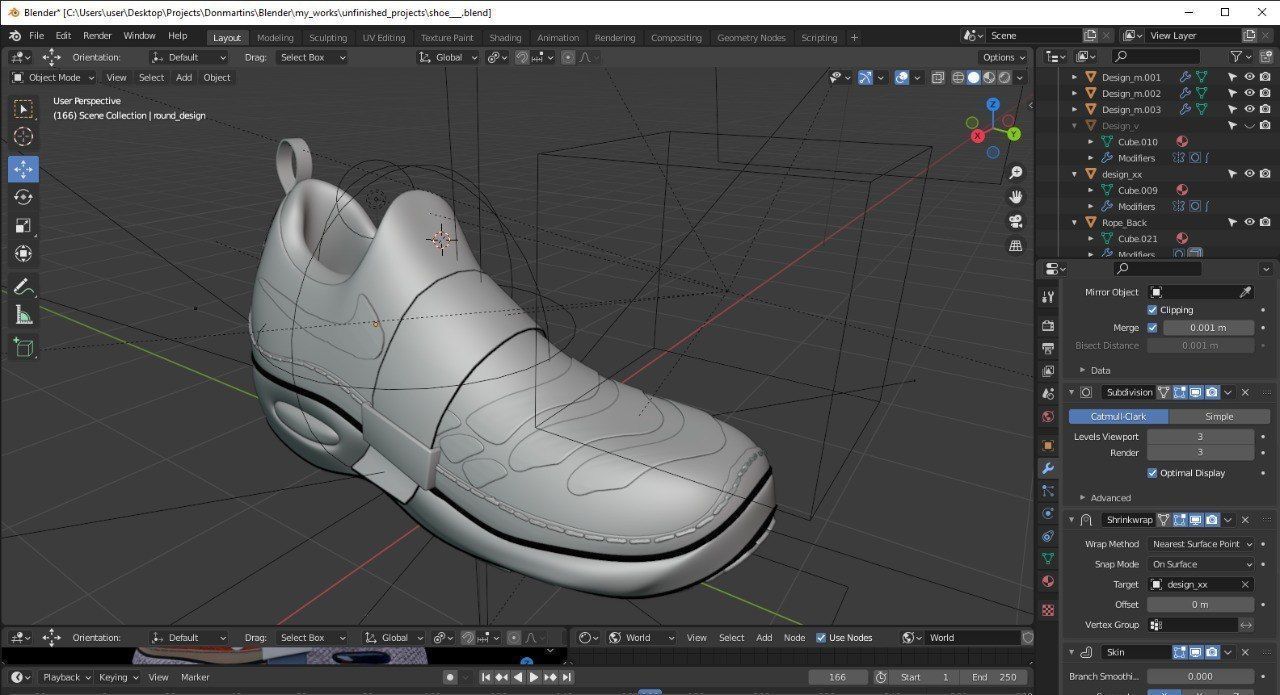Toggle camera view icon in viewport
This screenshot has height=695, width=1280.
coord(1016,221)
